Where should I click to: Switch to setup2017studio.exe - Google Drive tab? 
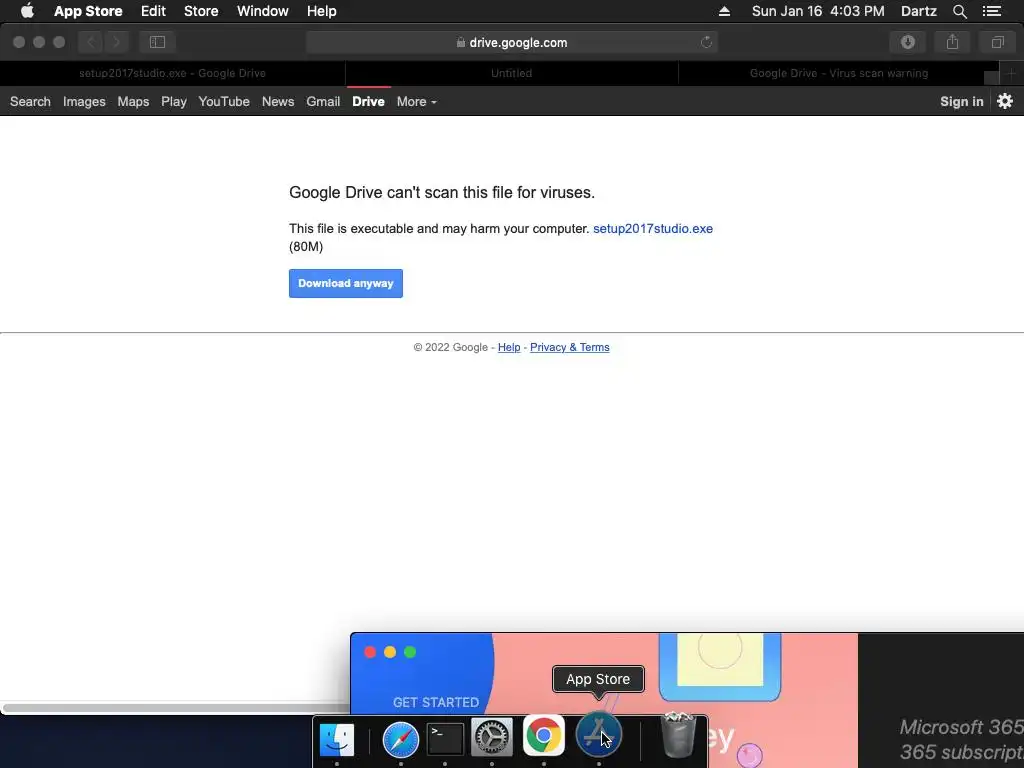pyautogui.click(x=172, y=73)
